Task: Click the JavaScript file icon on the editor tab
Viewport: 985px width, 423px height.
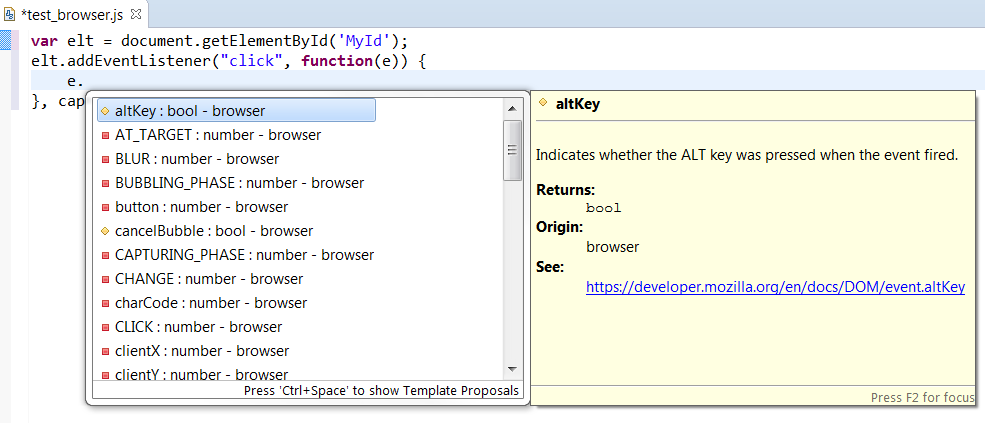Action: [9, 13]
